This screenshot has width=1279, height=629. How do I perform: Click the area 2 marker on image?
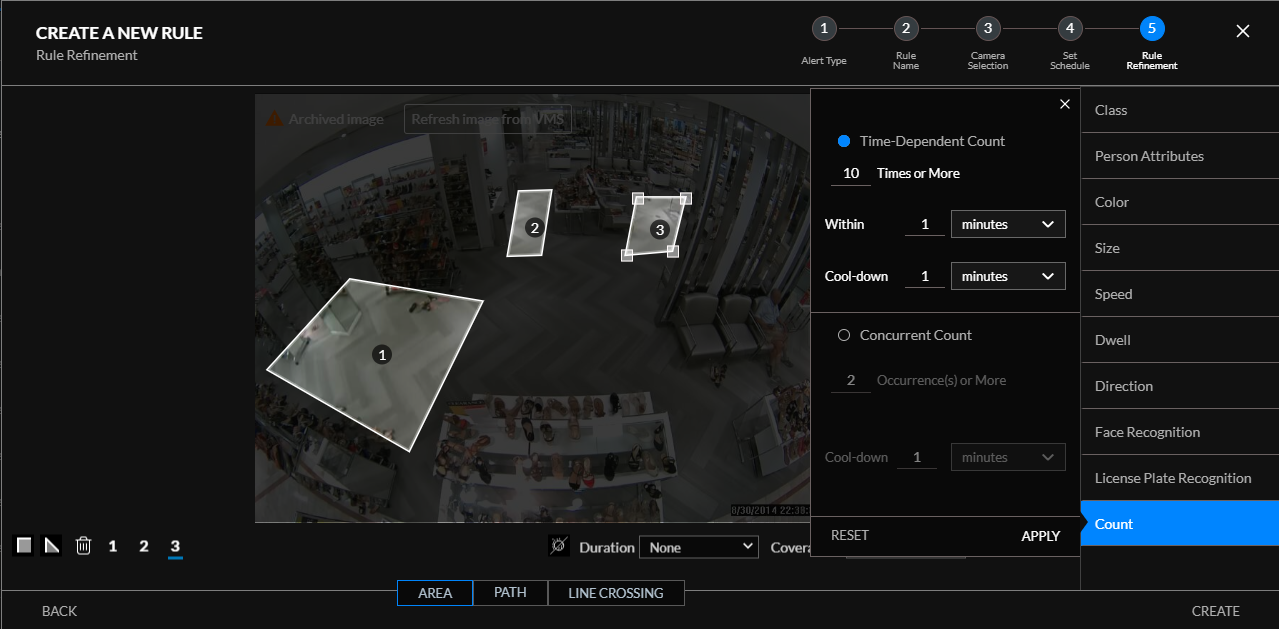click(x=535, y=227)
